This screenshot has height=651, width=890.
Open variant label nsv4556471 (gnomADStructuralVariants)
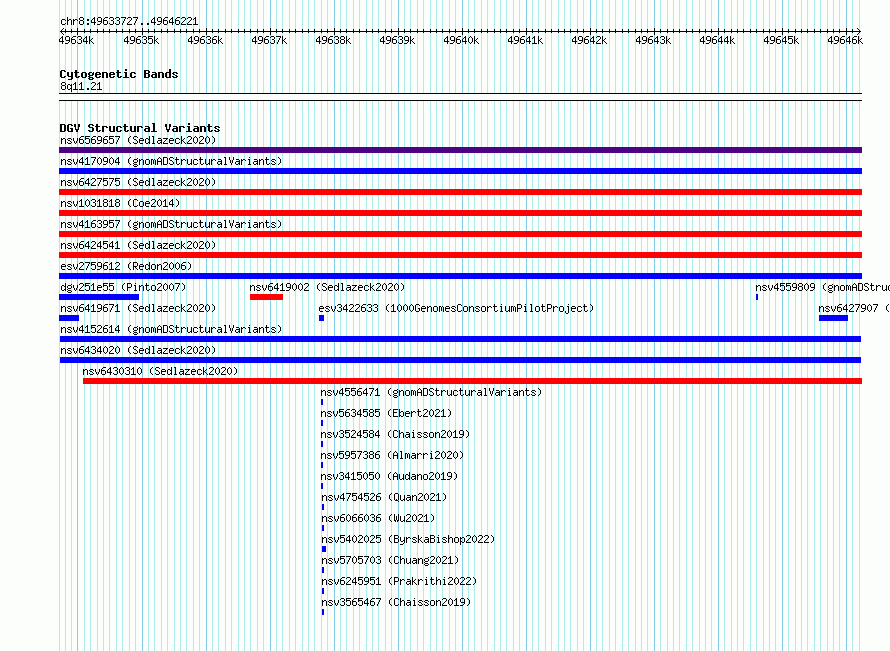[x=431, y=392]
